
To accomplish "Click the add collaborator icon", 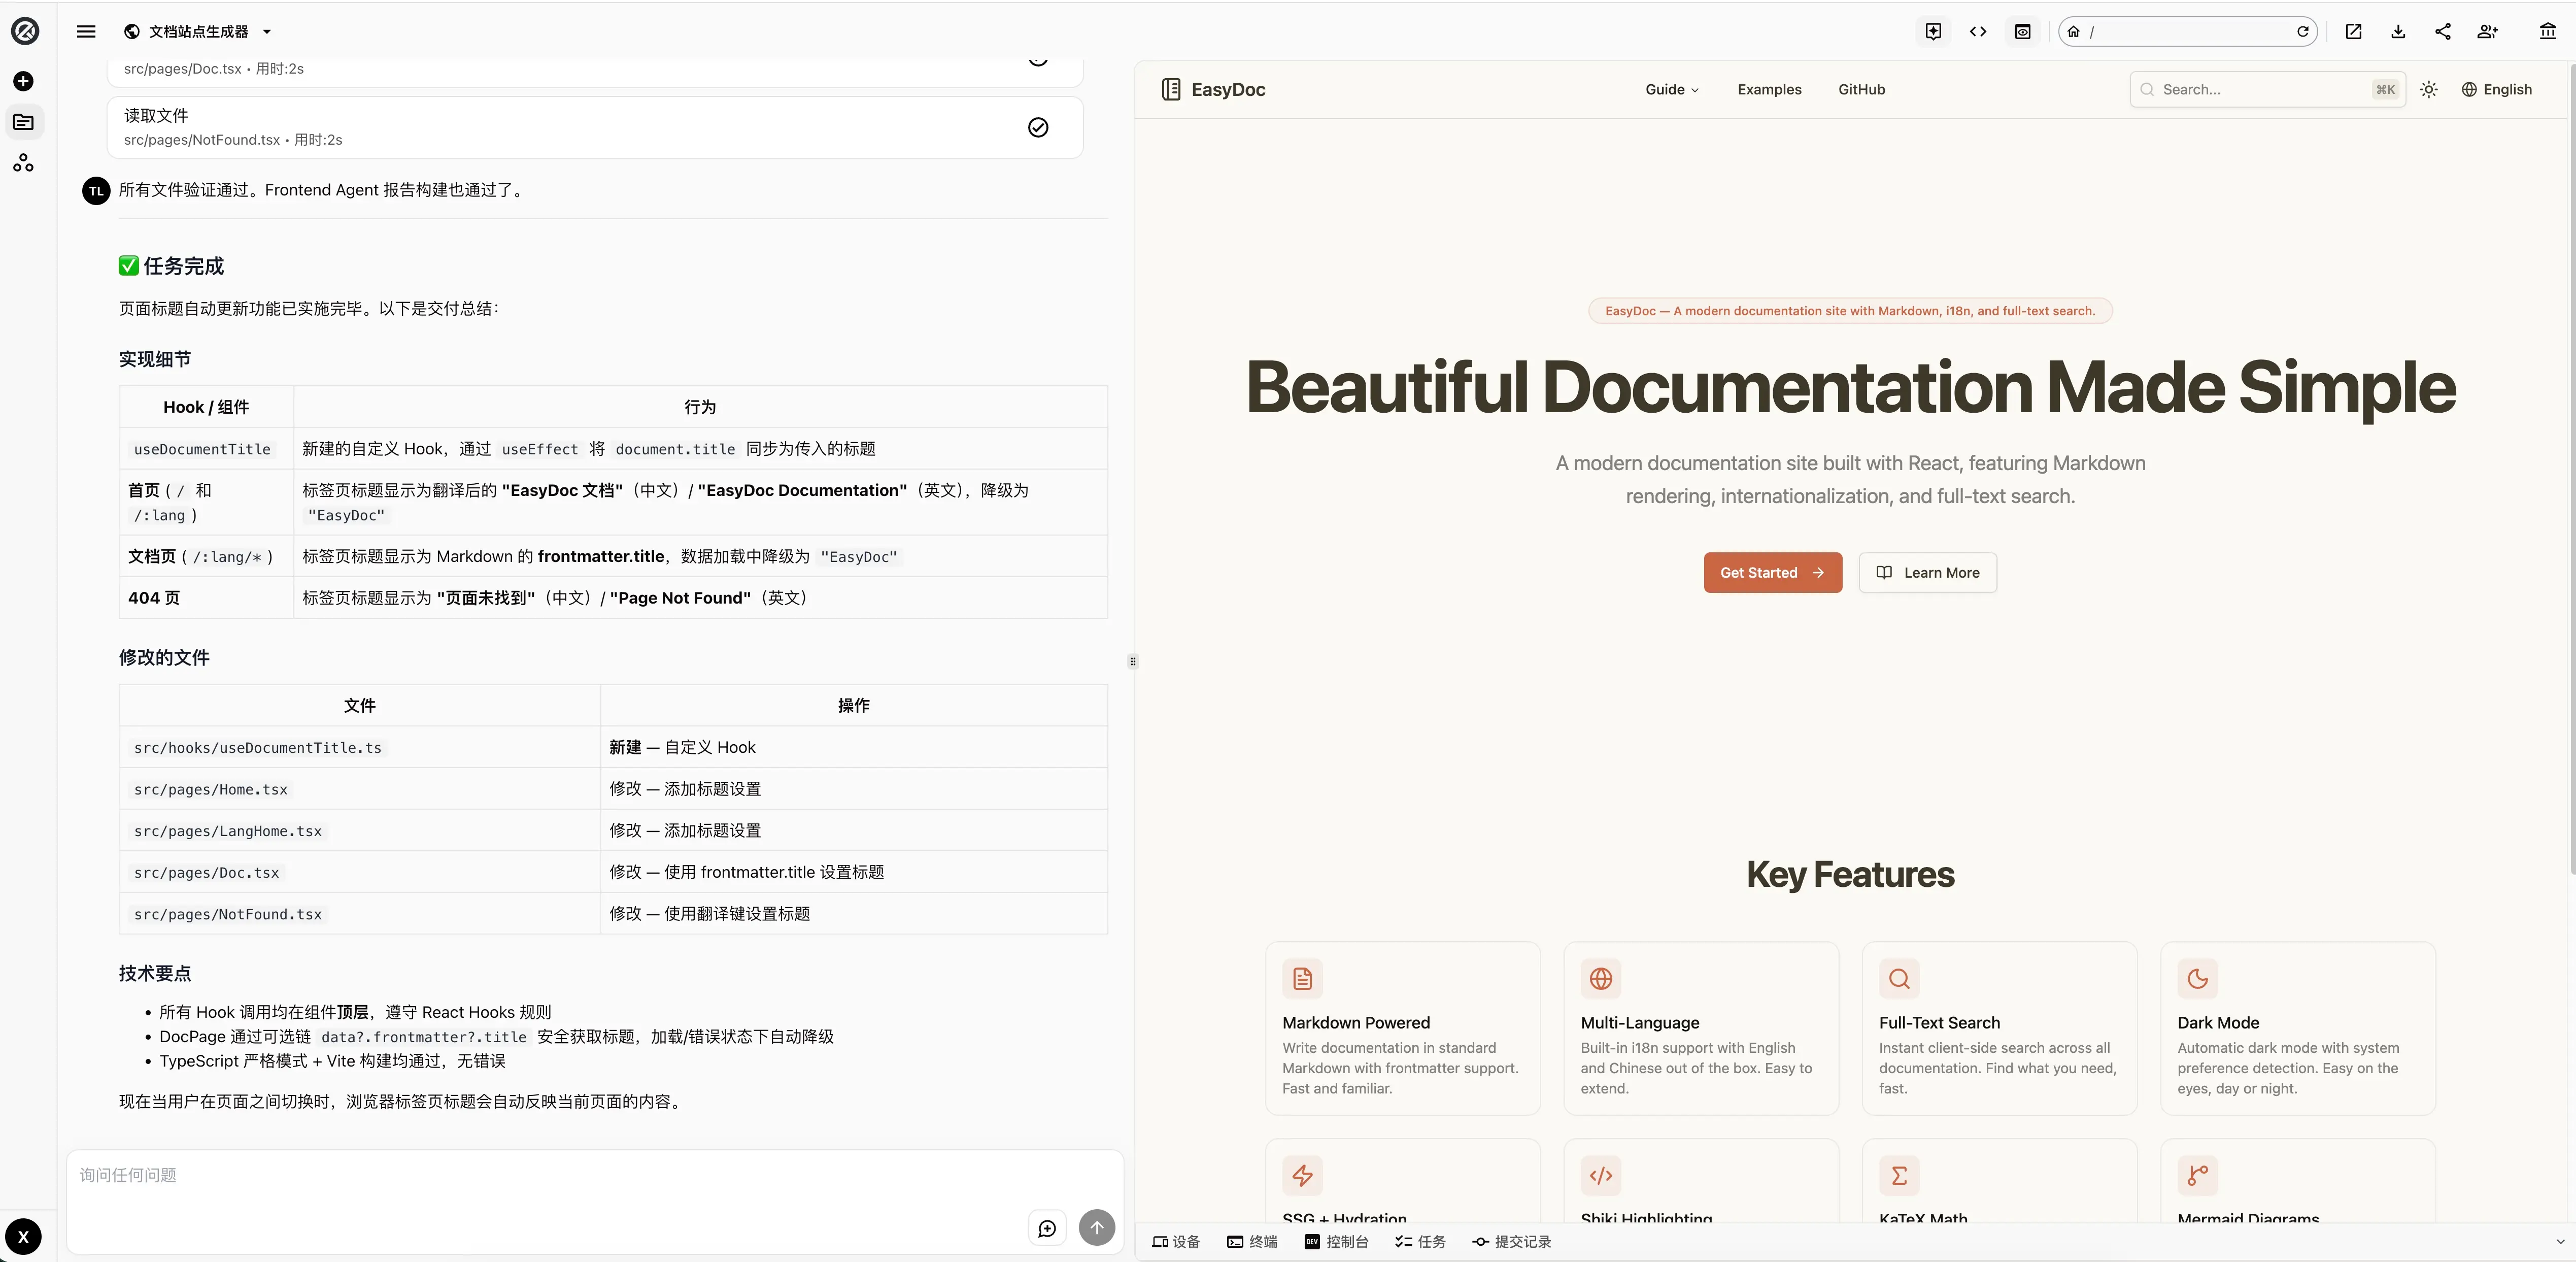I will click(2488, 31).
